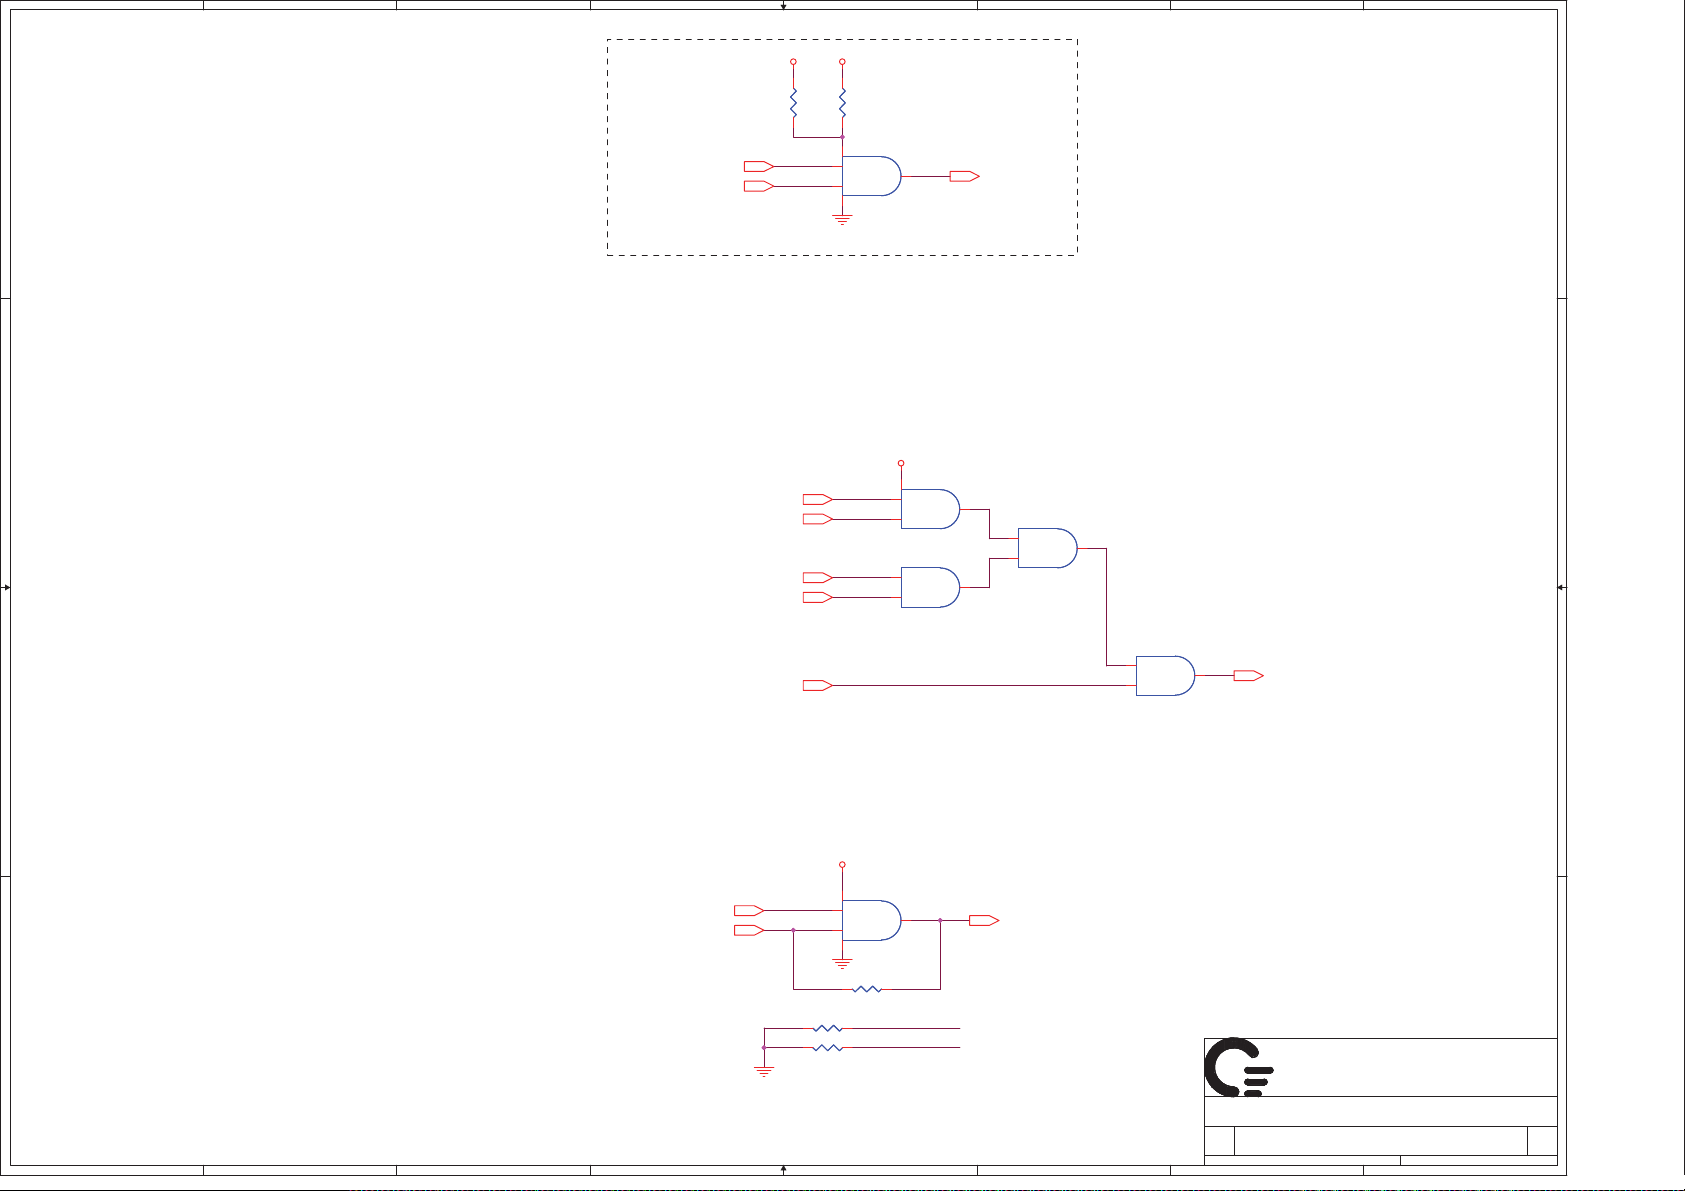Click the input port with the long wire to the final gate
Image resolution: width=1685 pixels, height=1191 pixels.
point(818,686)
